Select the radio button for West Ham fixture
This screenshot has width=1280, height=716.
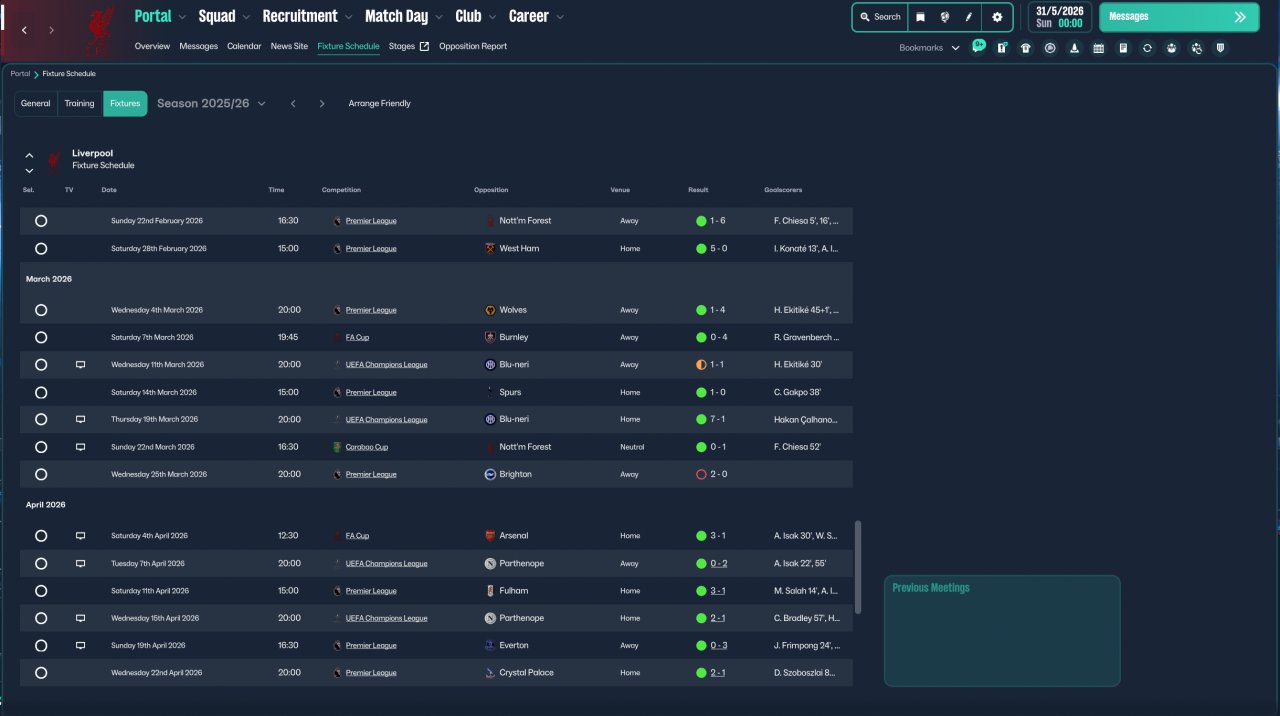[x=41, y=248]
